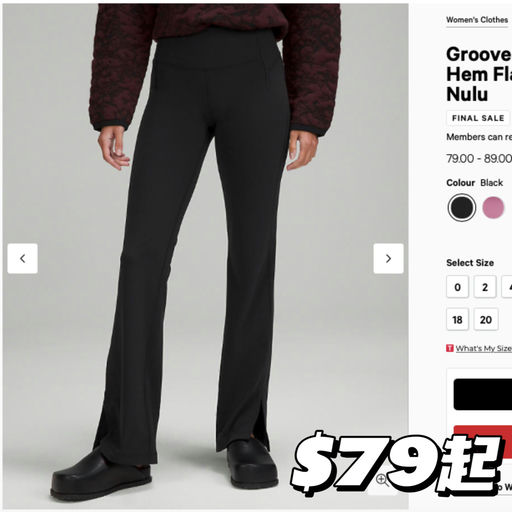Pick size 20

pyautogui.click(x=486, y=319)
